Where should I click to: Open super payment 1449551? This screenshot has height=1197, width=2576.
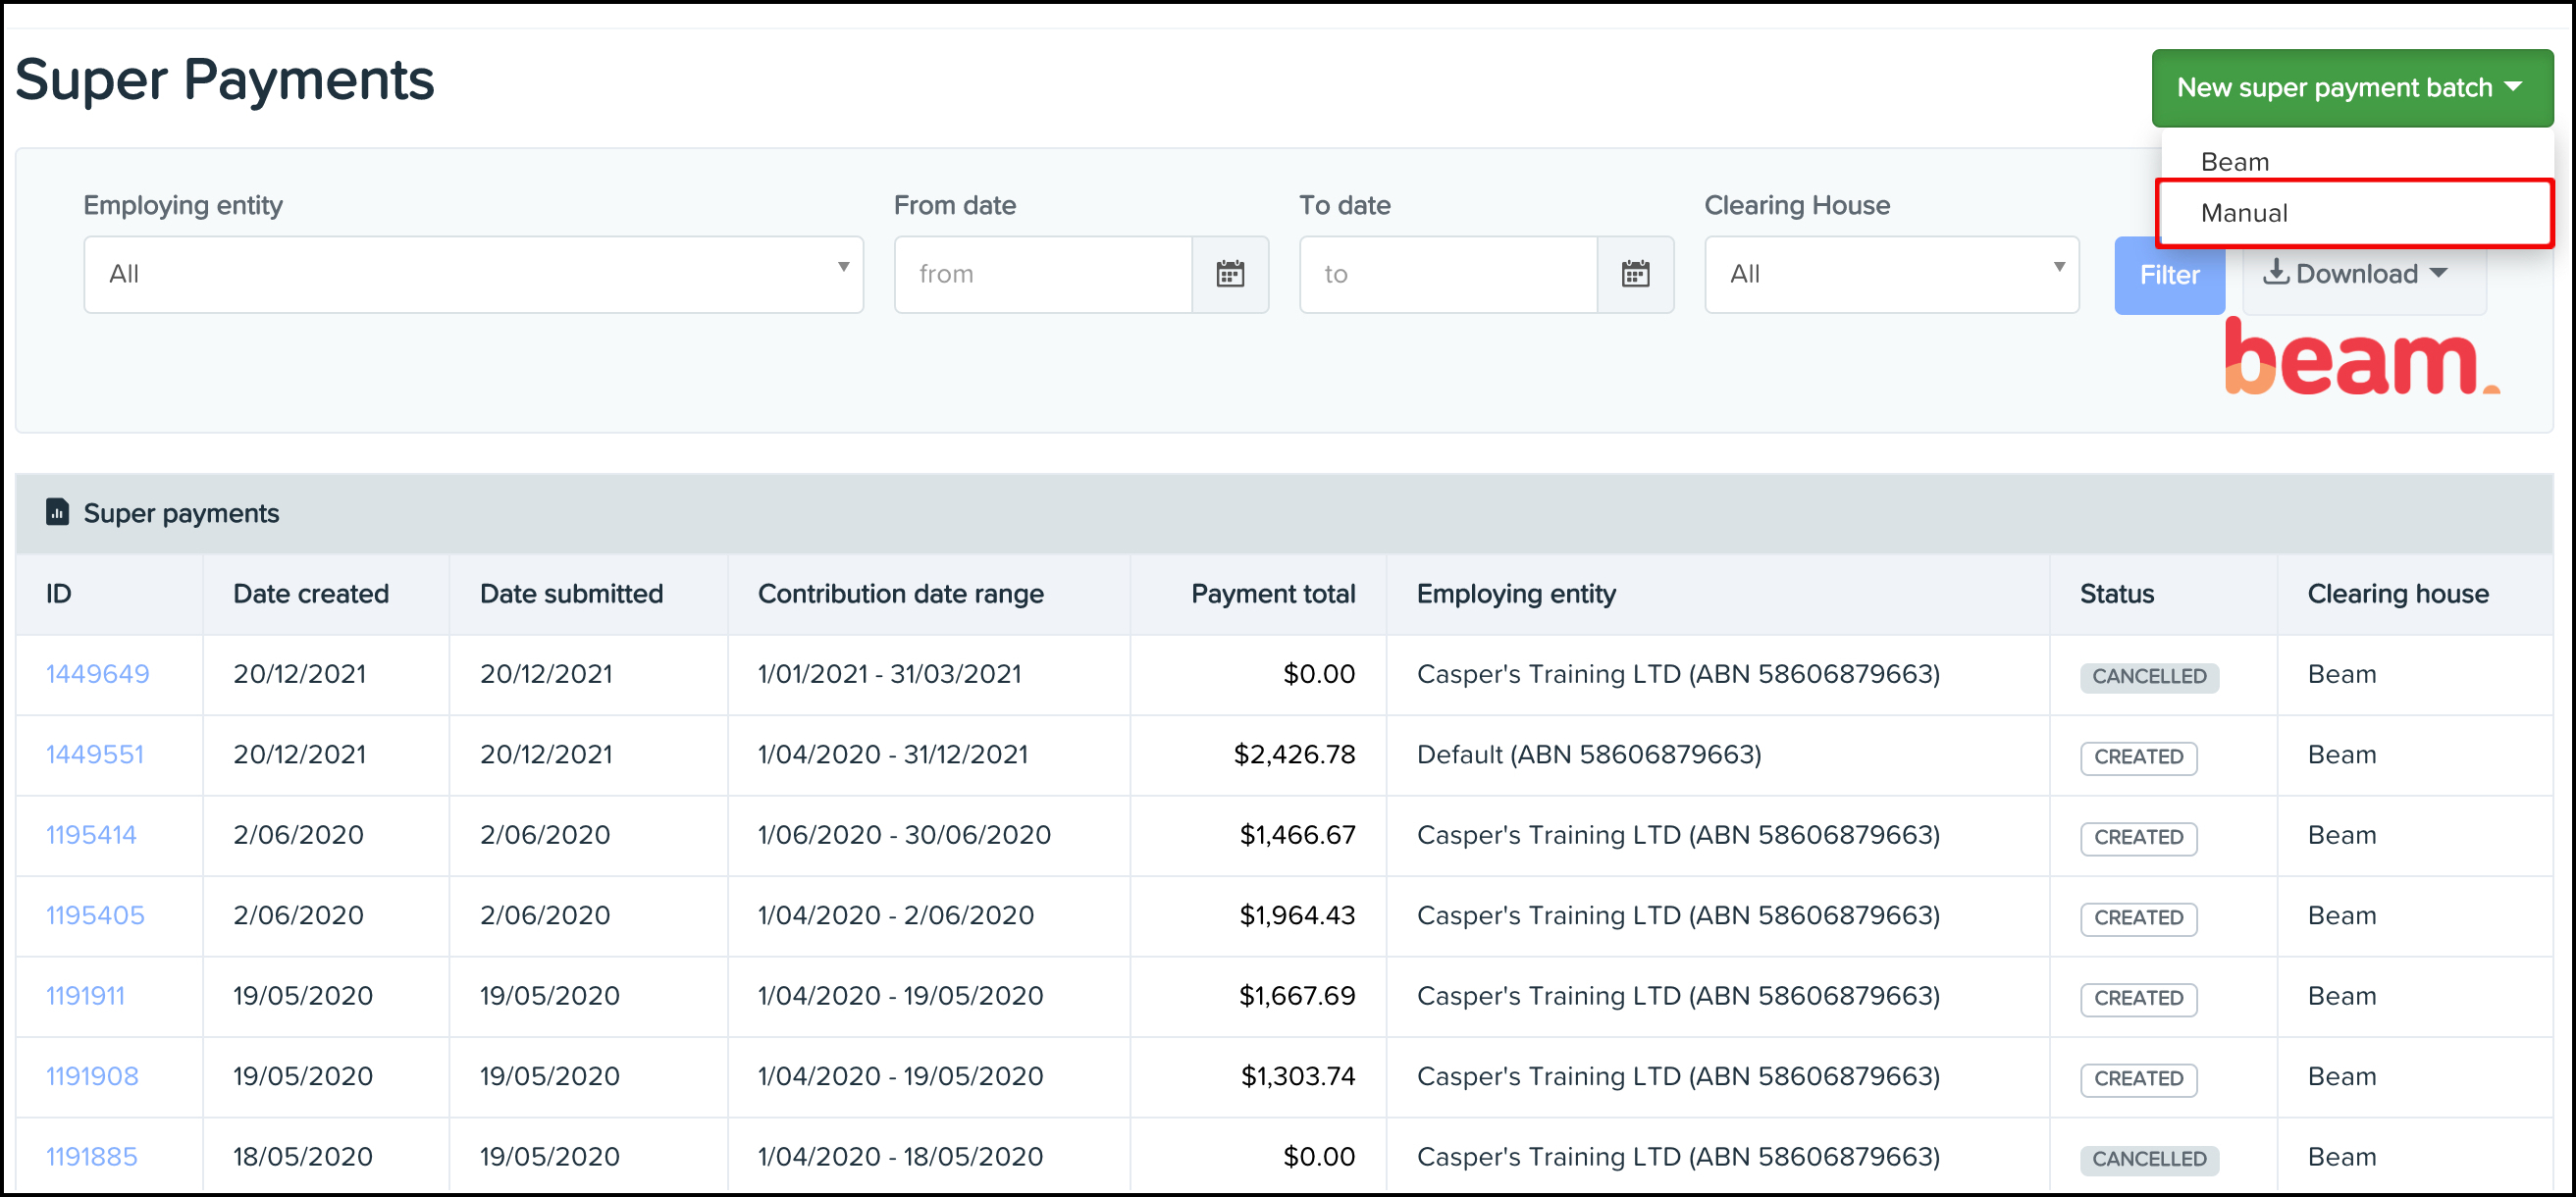coord(95,754)
